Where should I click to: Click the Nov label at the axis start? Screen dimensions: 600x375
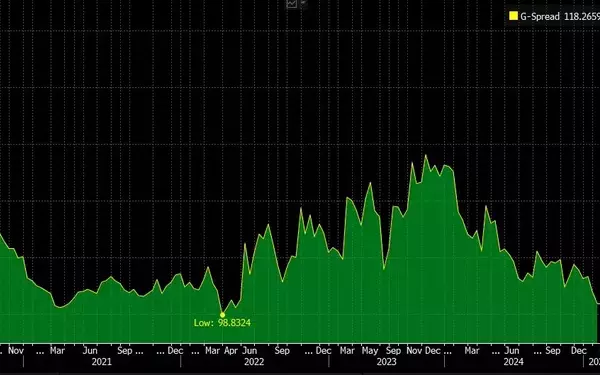point(16,351)
